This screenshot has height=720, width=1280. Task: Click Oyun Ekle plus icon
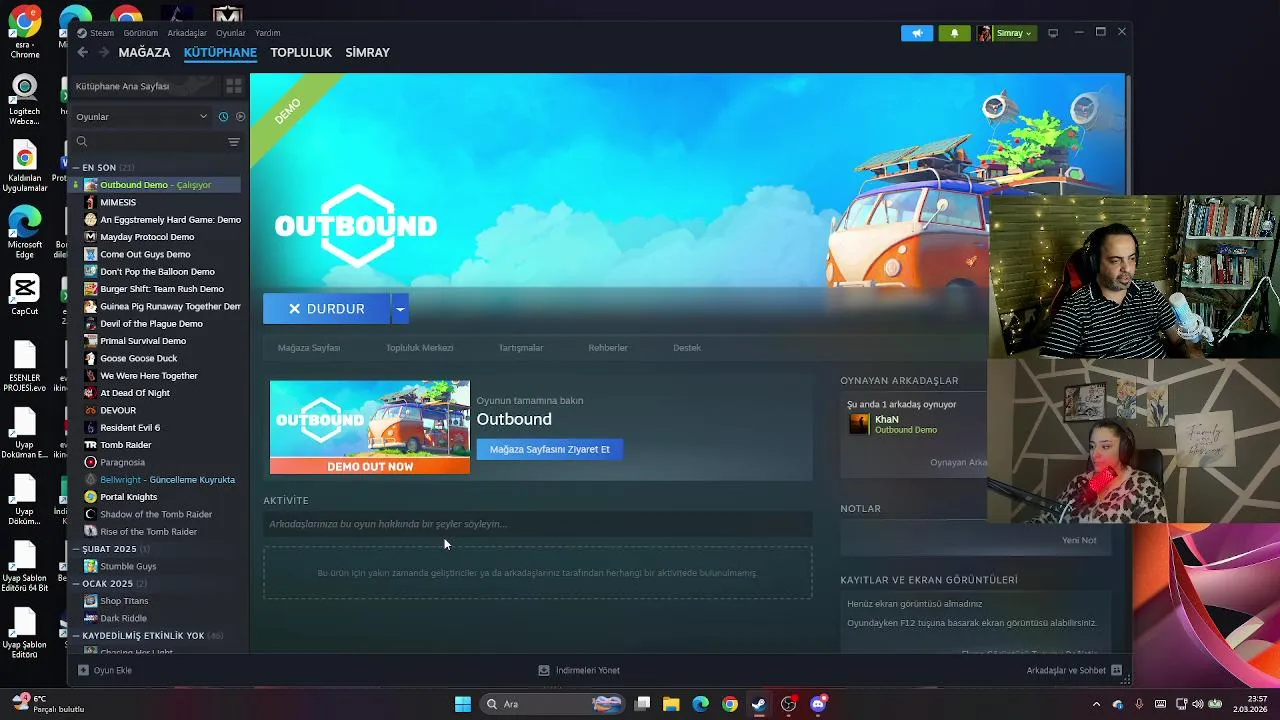(x=84, y=670)
